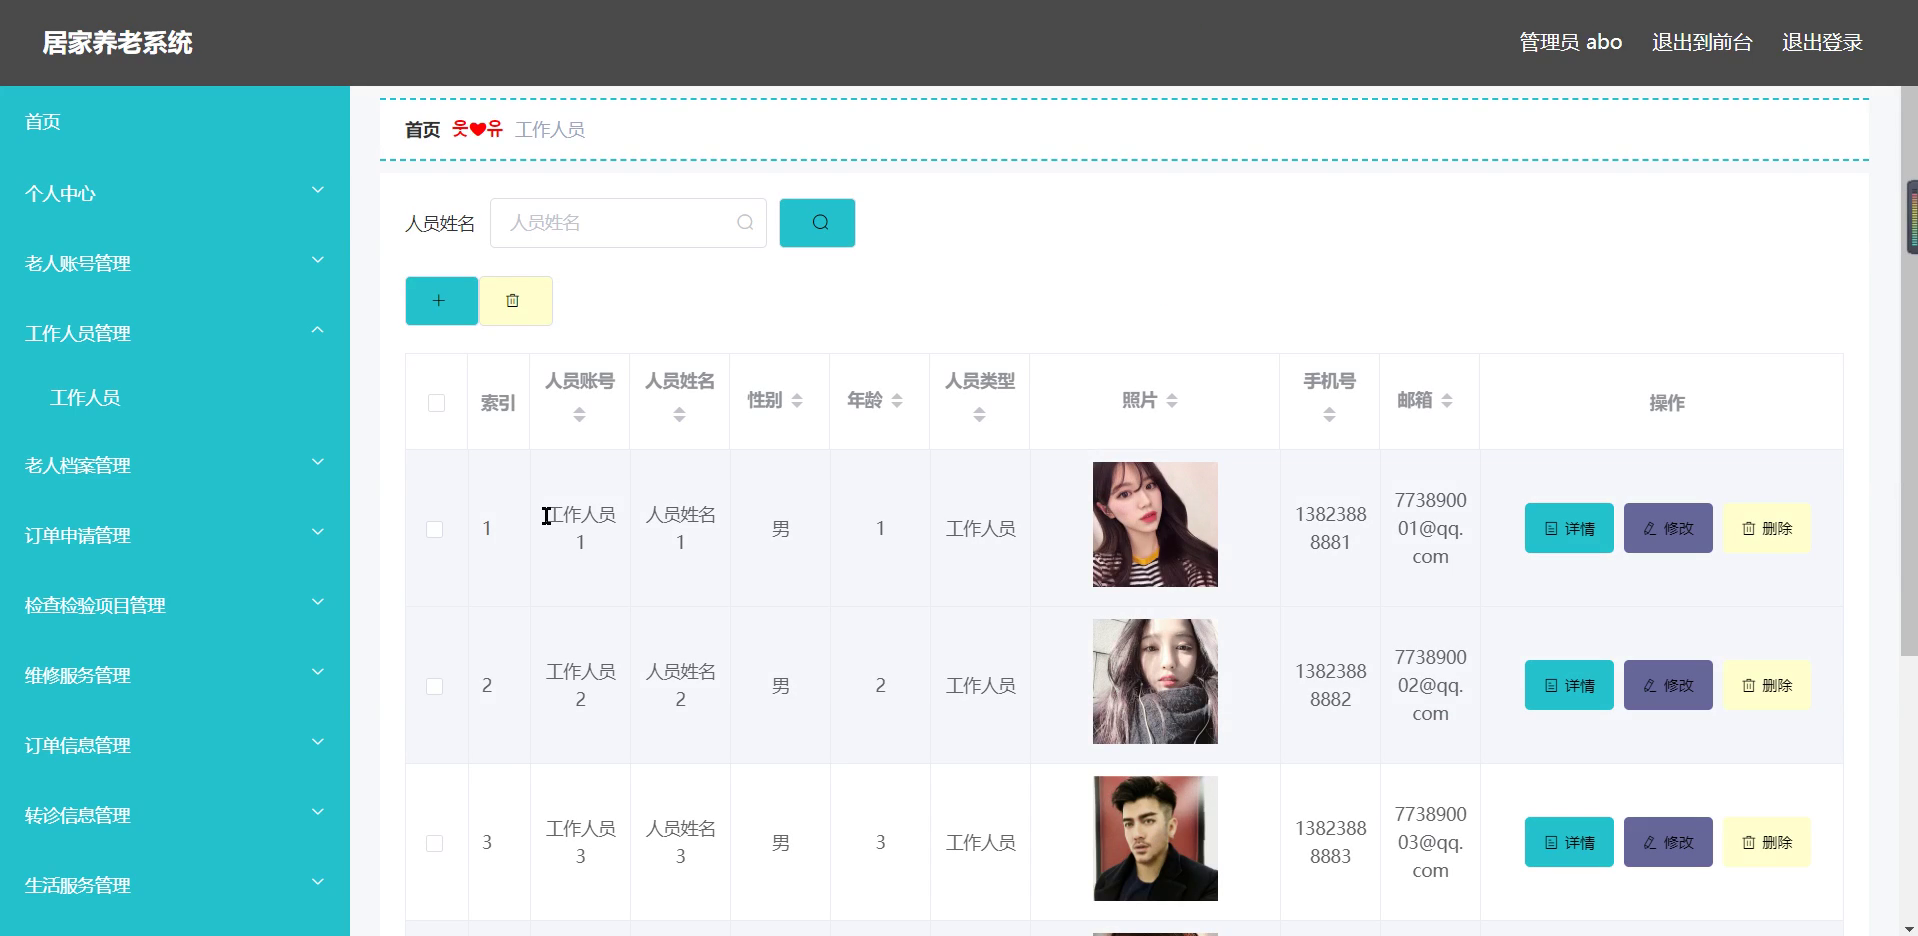The width and height of the screenshot is (1918, 936).
Task: Click 首页 in the breadcrumb
Action: pos(422,130)
